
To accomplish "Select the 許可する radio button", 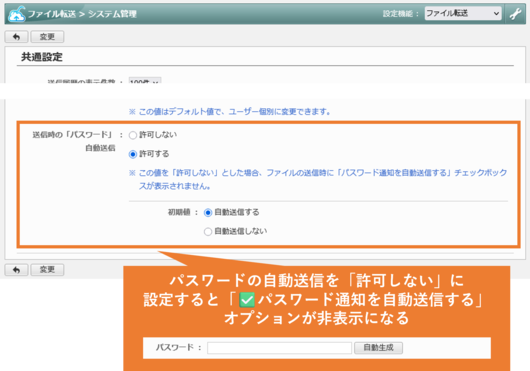I will (x=133, y=154).
